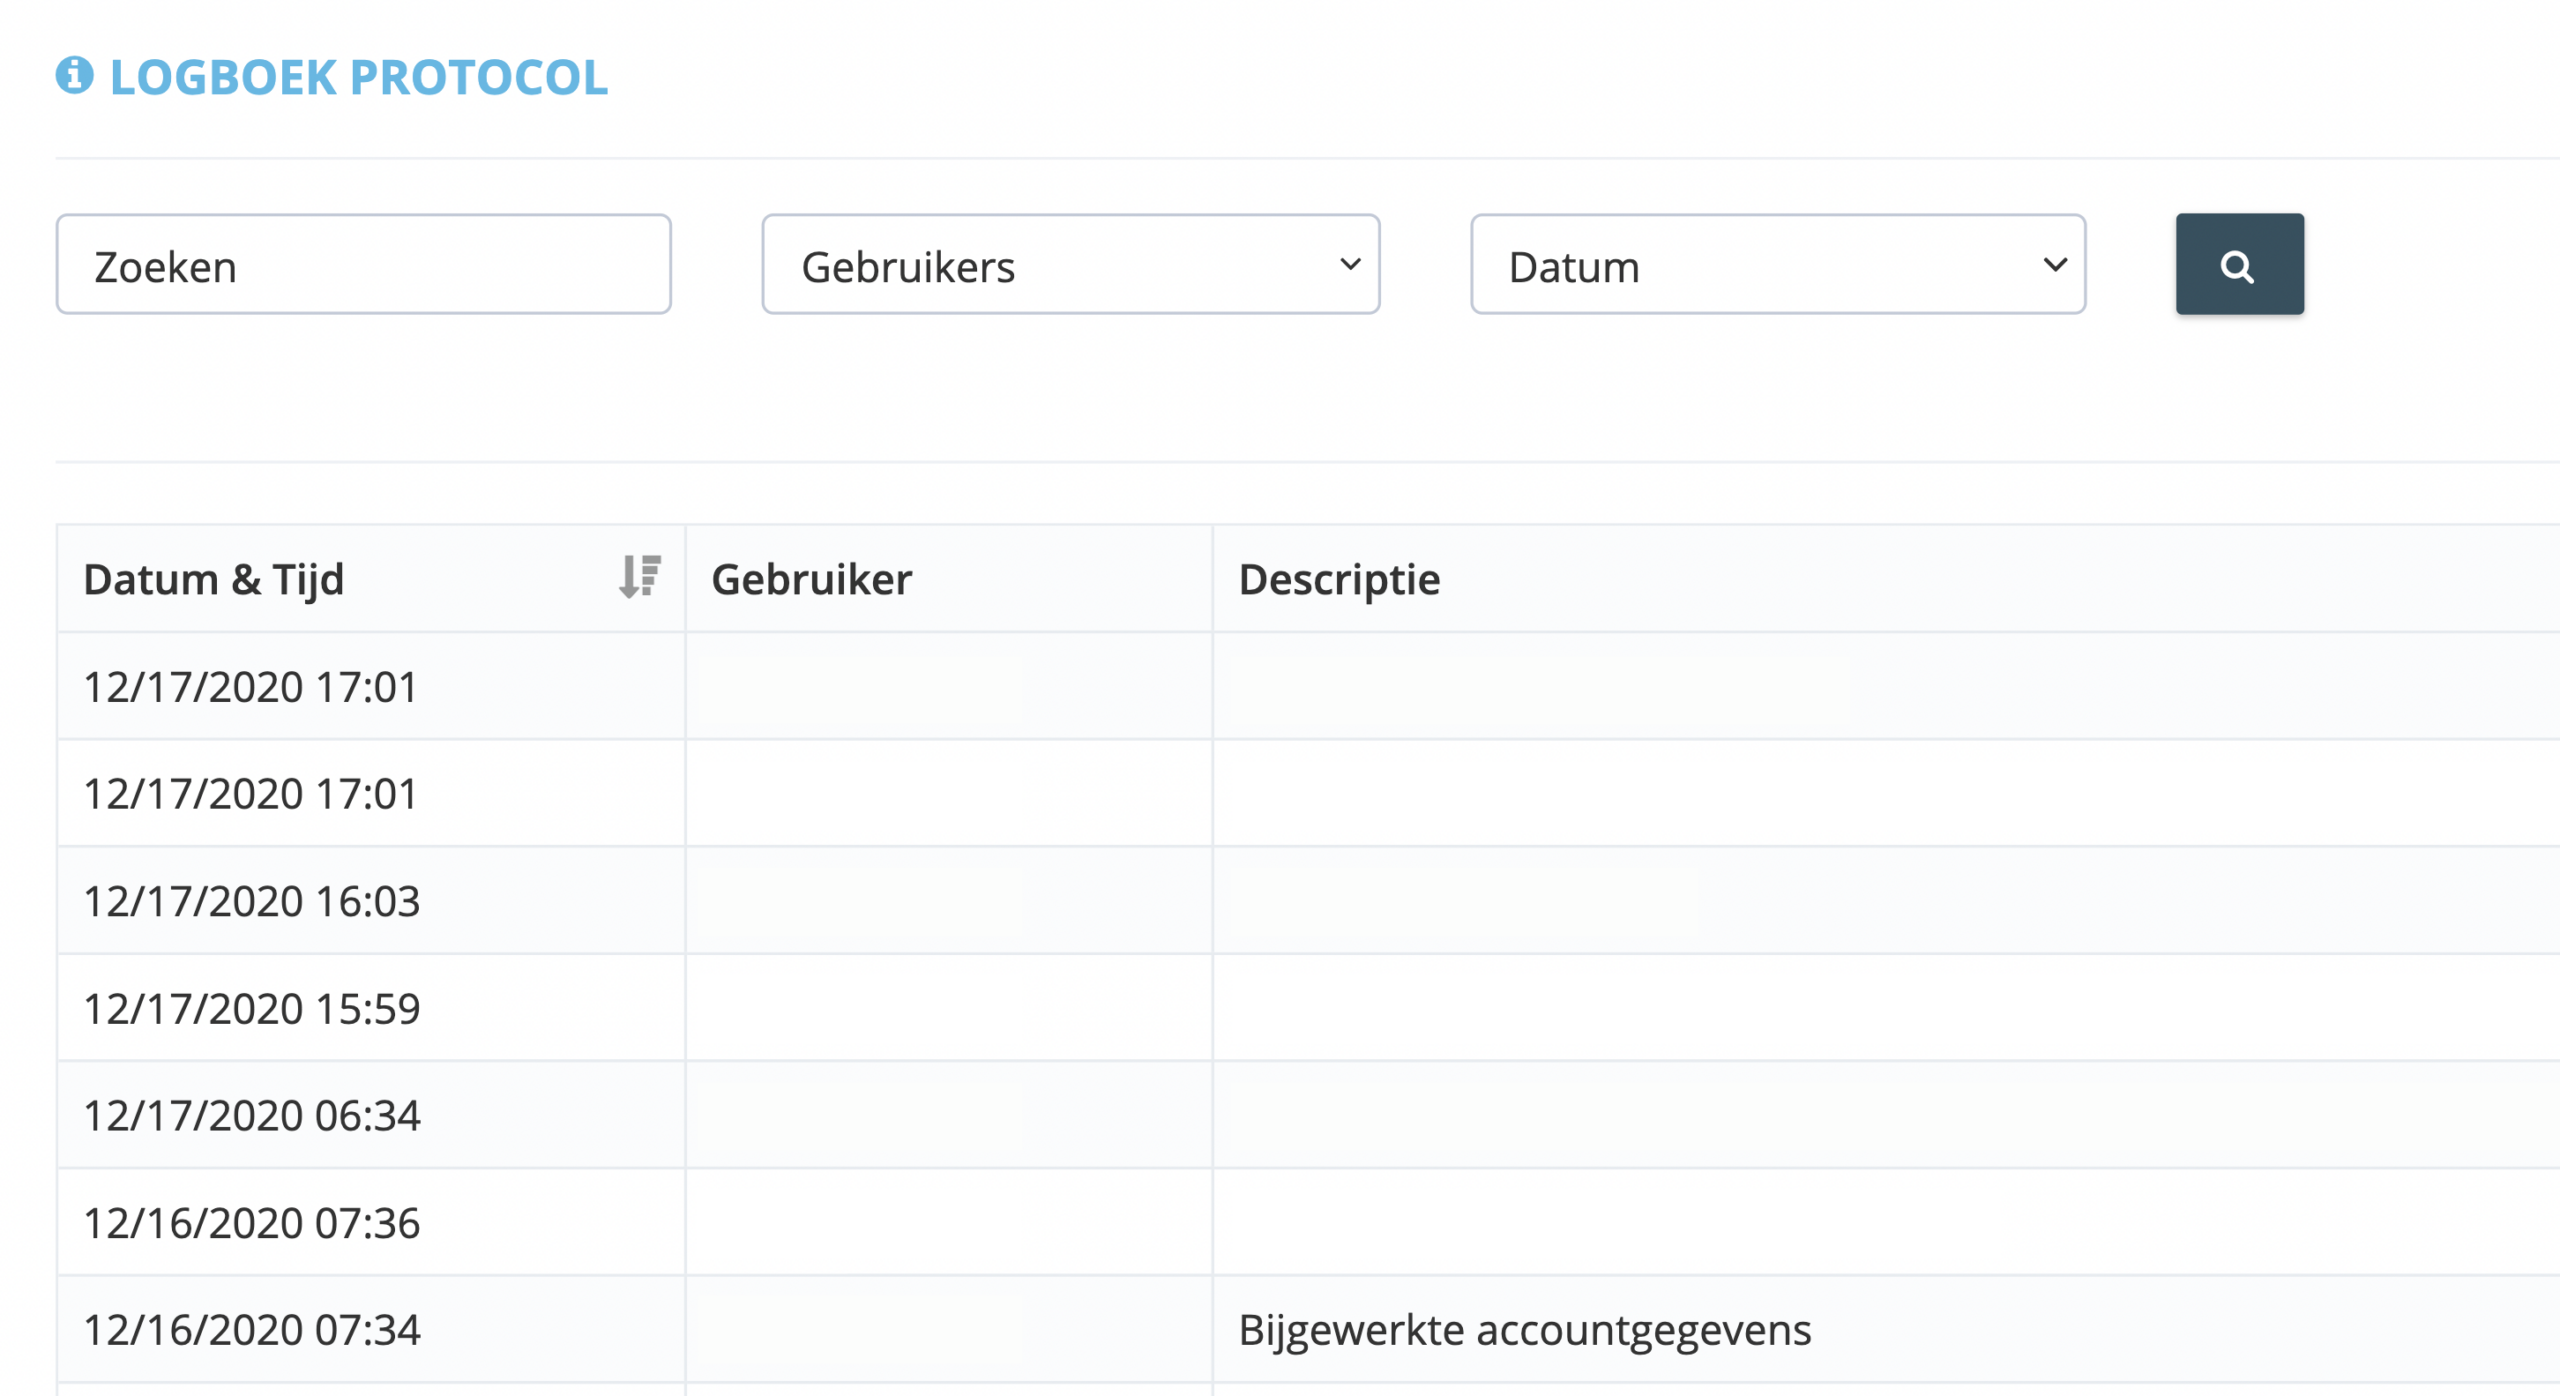The height and width of the screenshot is (1396, 2560).
Task: Click the Bijgewerkte accountgegevens description
Action: click(x=1525, y=1331)
